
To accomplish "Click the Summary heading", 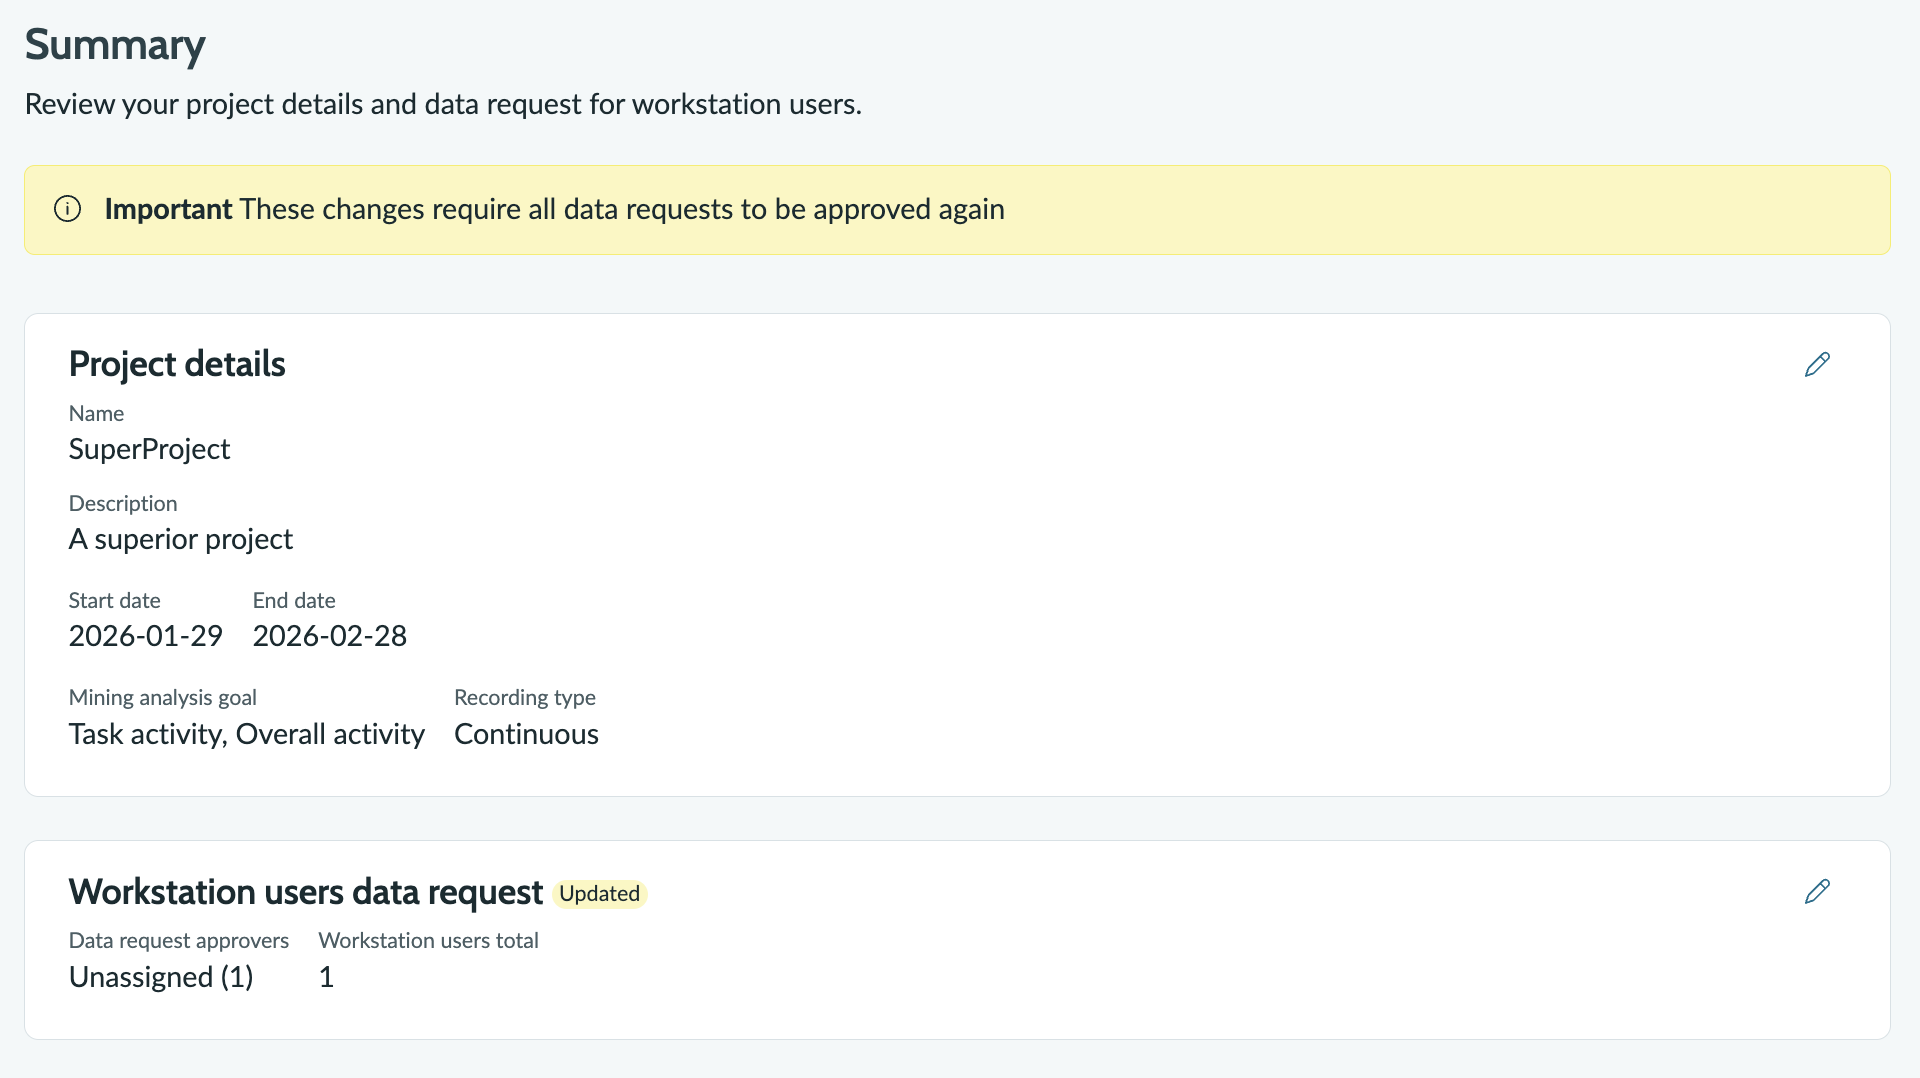I will tap(115, 45).
